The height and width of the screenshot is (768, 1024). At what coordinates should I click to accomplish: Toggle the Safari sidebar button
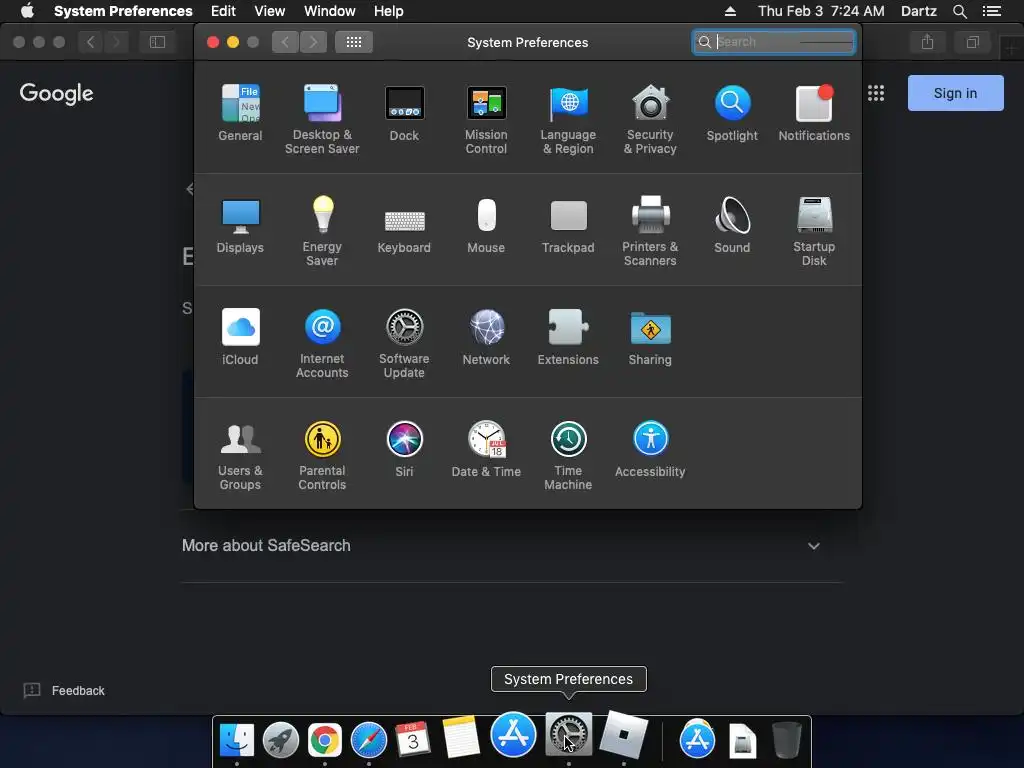tap(157, 42)
